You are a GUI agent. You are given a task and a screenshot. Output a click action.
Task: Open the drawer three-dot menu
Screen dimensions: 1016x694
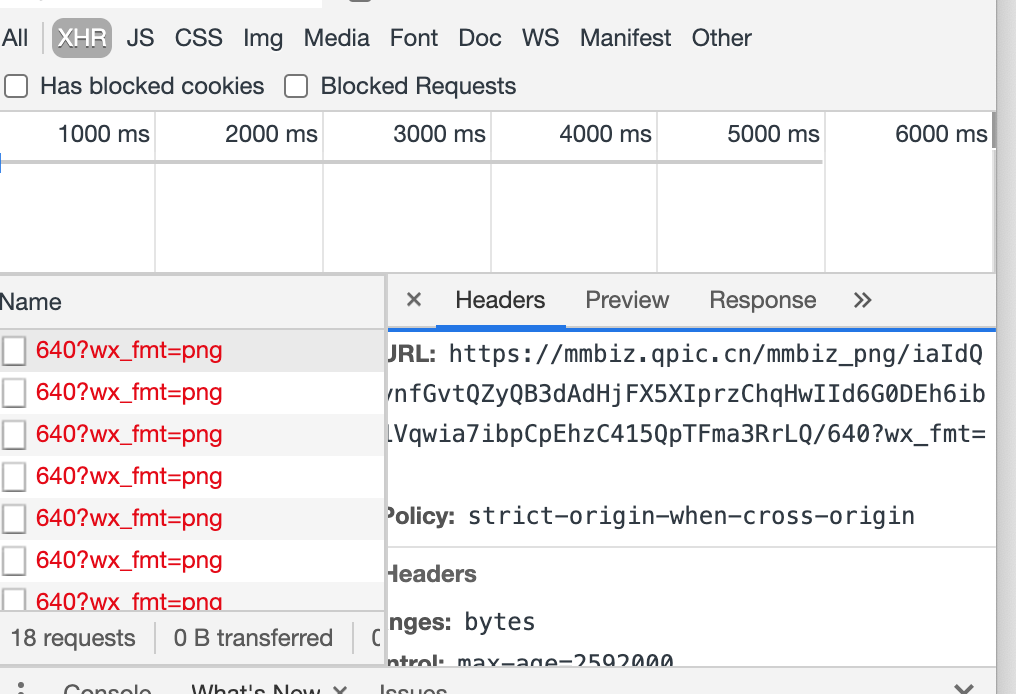click(x=21, y=688)
